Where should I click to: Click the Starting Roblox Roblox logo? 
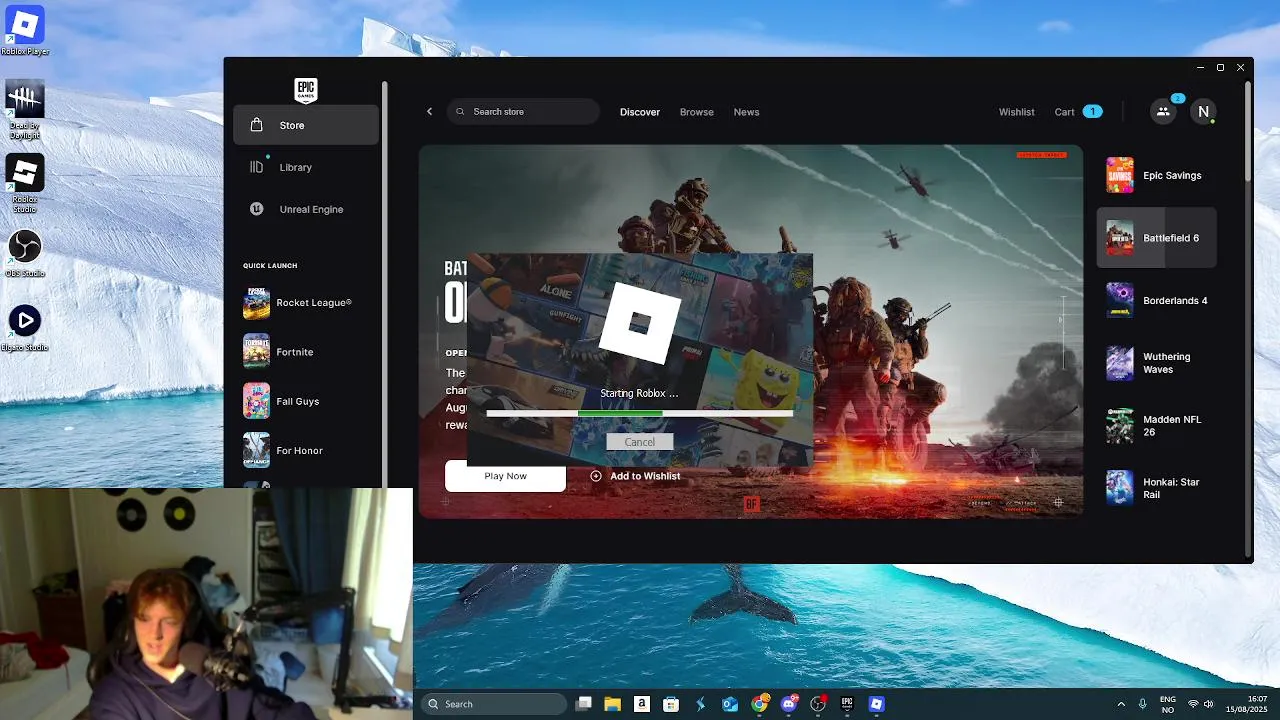tap(640, 323)
